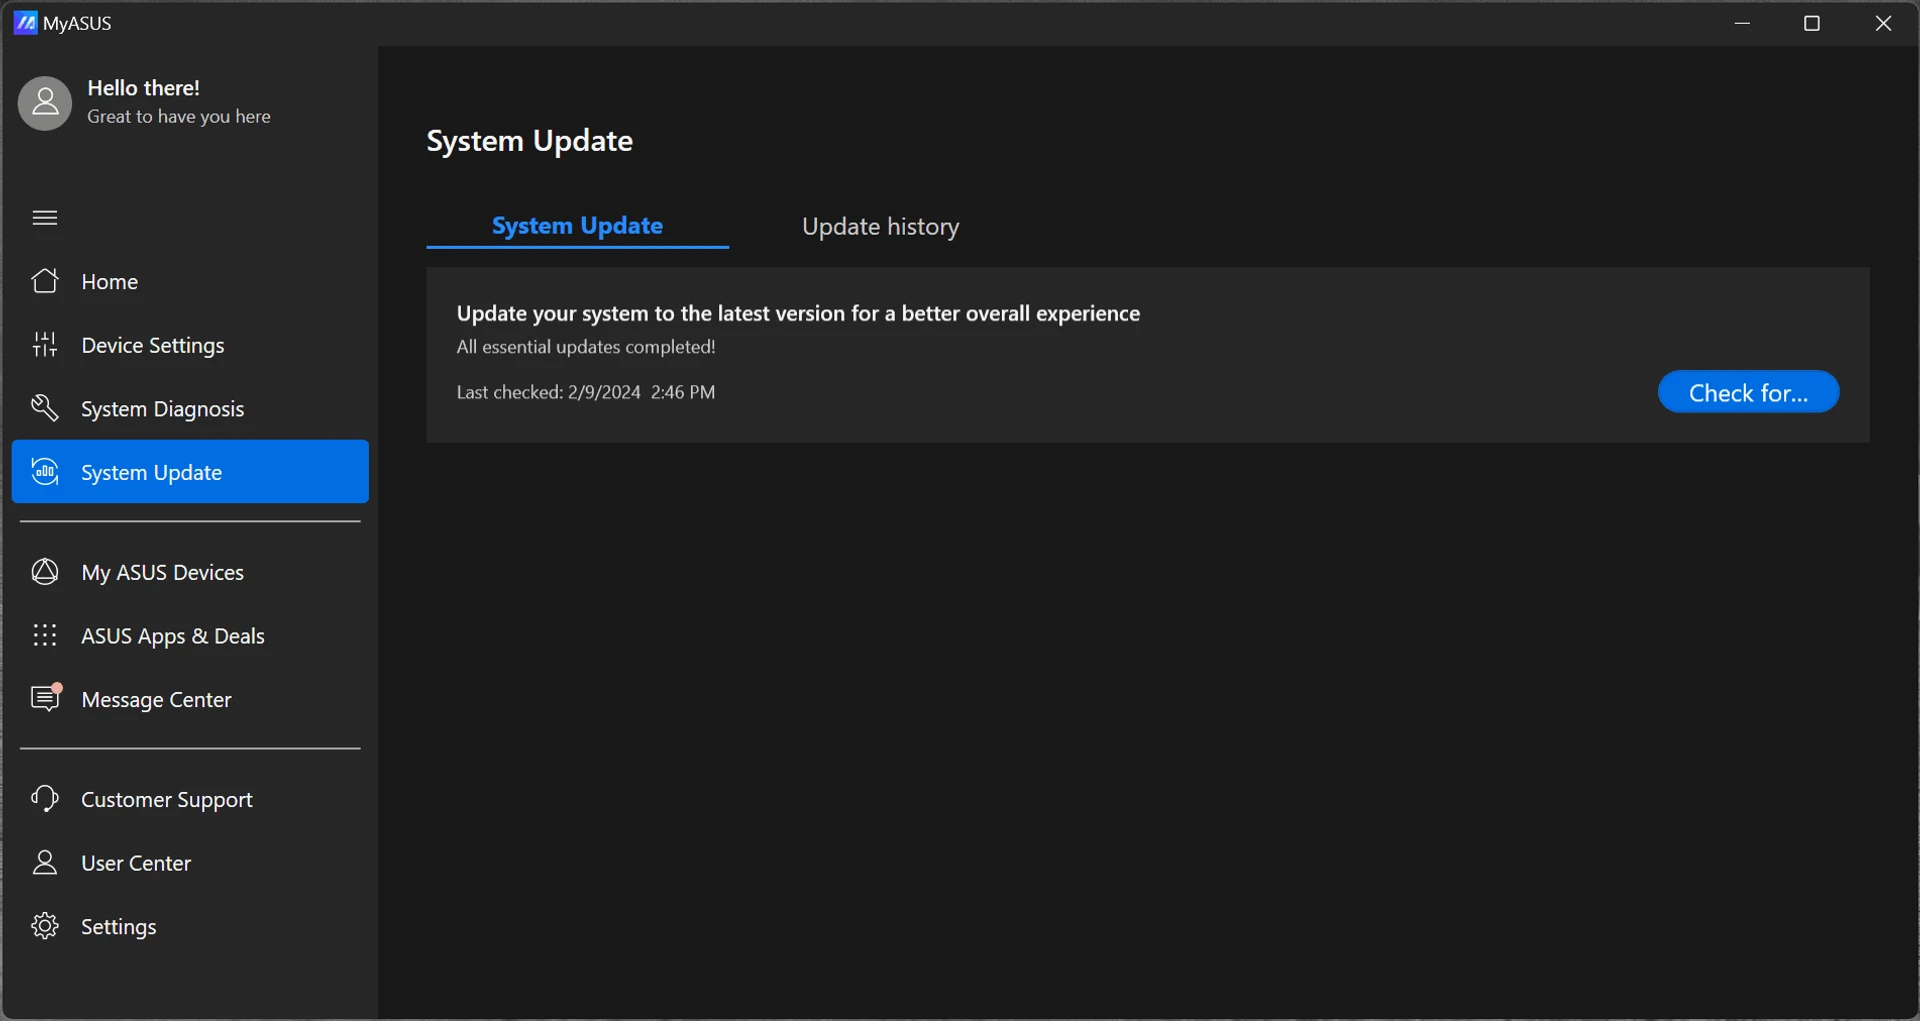Click Great to have you here text
The height and width of the screenshot is (1021, 1920).
pyautogui.click(x=179, y=116)
